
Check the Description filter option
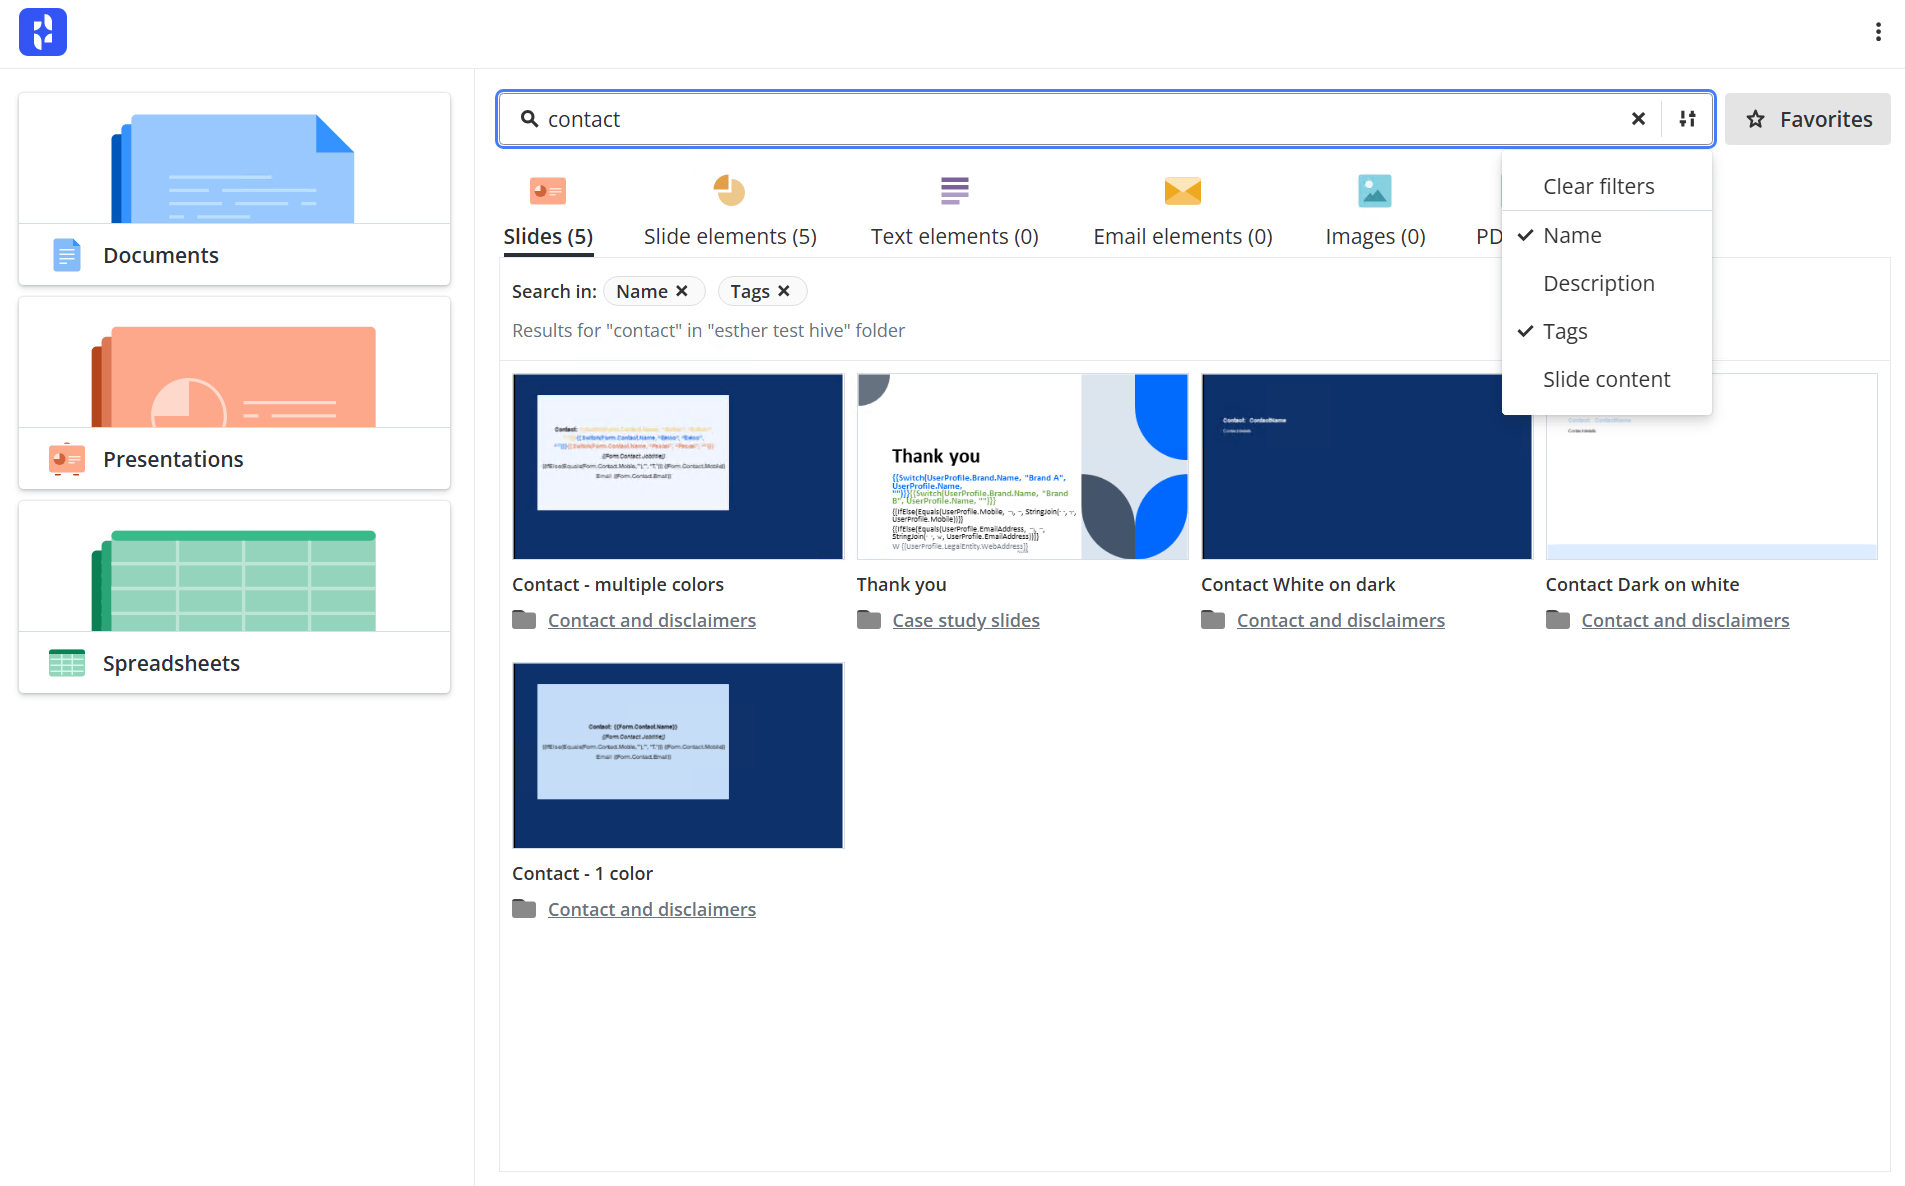pos(1606,283)
